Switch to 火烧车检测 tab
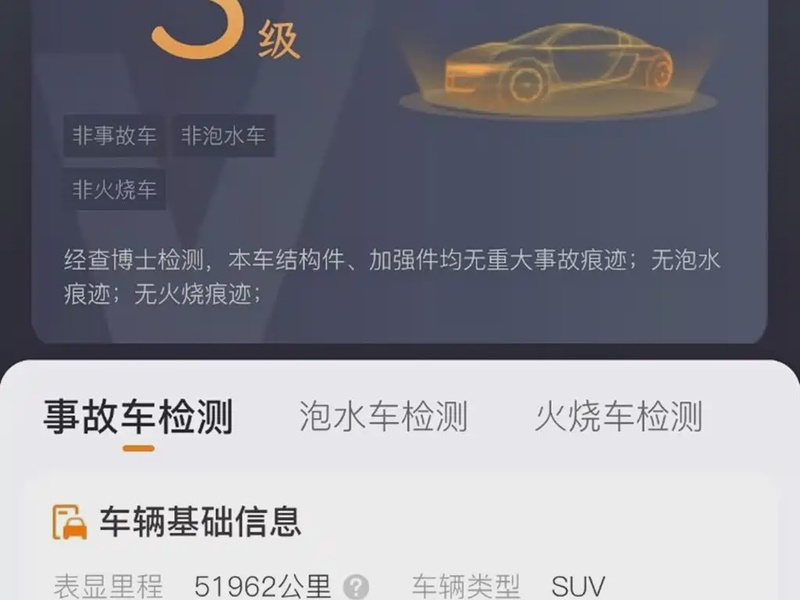Viewport: 800px width, 600px height. [619, 416]
